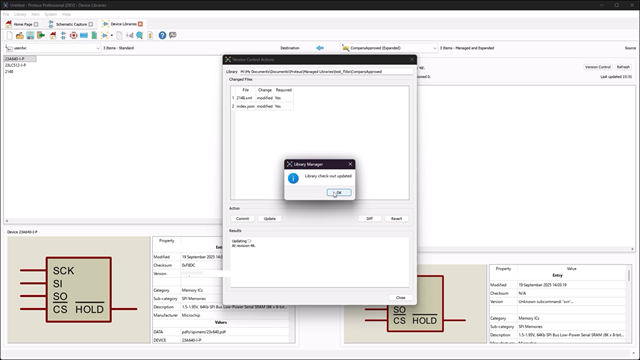640x360 pixels.
Task: Click the SRAM device symbol preview at bottom left
Action: click(79, 290)
